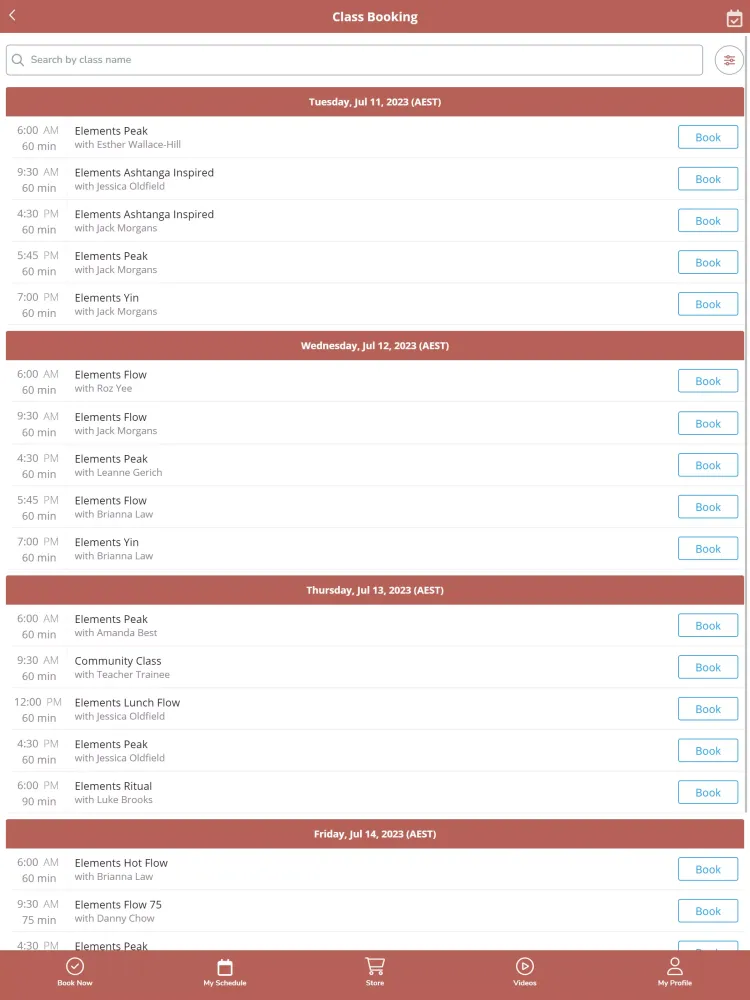The width and height of the screenshot is (750, 1000).
Task: Select the Thursday, Jul 13, 2023 header
Action: (x=375, y=590)
